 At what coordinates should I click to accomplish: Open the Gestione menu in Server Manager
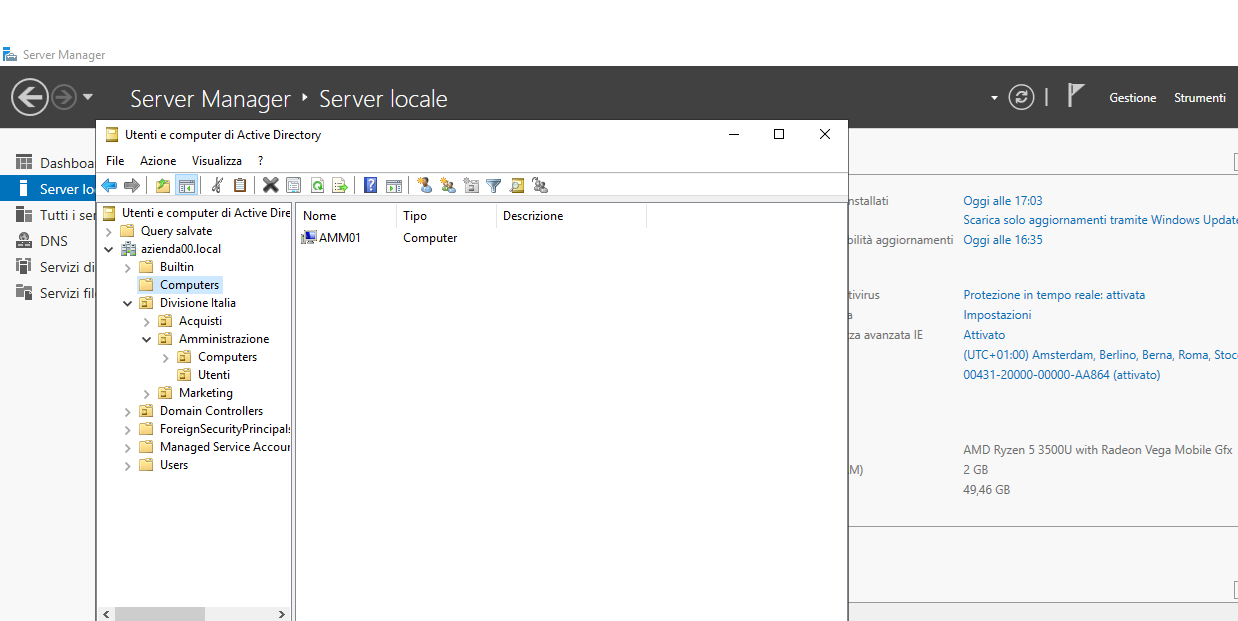tap(1133, 97)
